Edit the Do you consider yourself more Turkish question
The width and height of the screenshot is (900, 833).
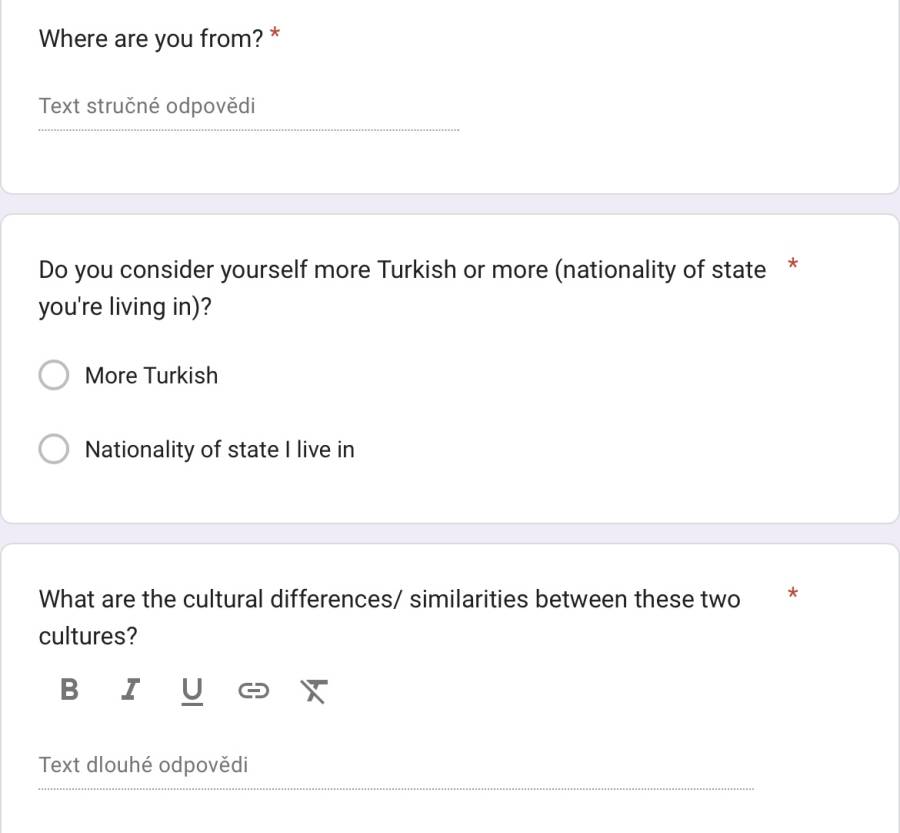coord(402,288)
